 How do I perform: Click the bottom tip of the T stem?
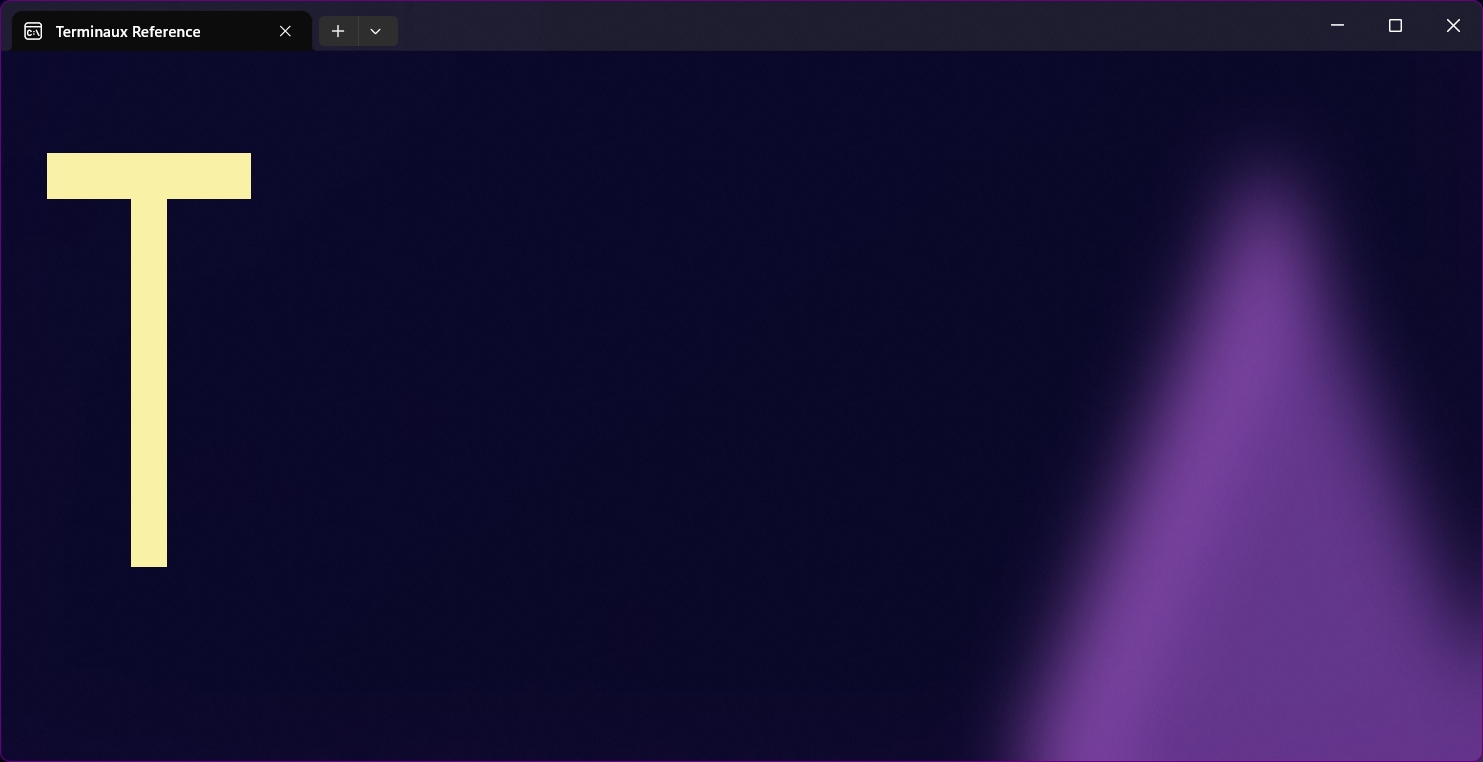point(149,558)
